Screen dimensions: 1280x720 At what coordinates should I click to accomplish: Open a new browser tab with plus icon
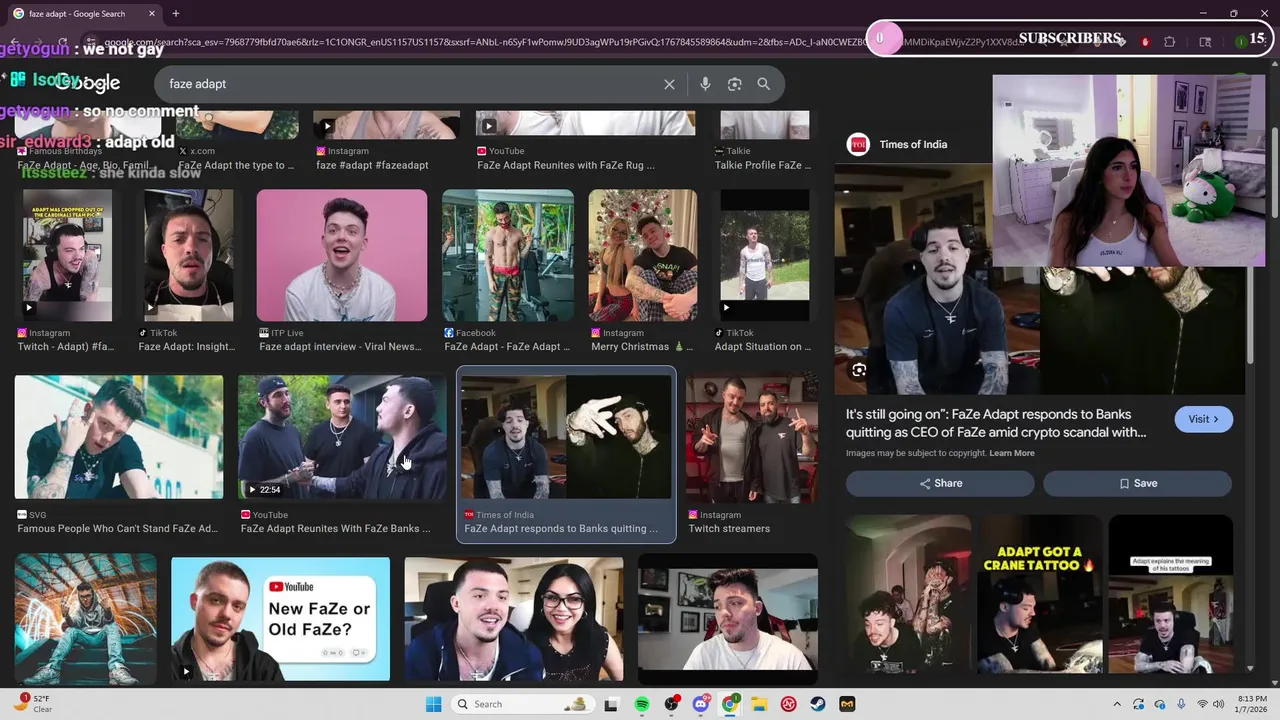click(x=176, y=14)
